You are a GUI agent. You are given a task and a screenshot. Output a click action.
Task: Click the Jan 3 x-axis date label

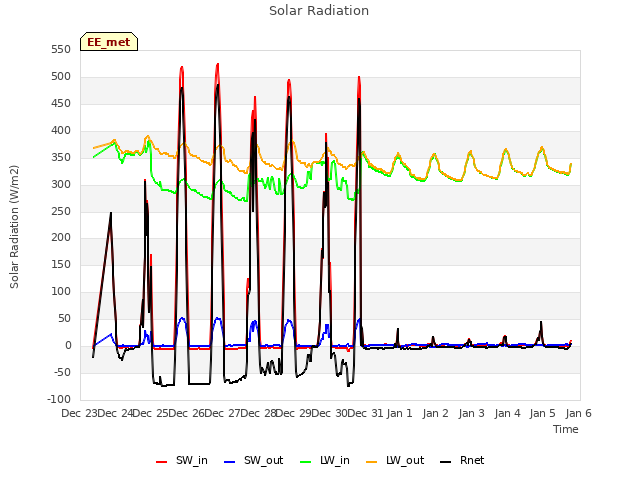coord(471,413)
